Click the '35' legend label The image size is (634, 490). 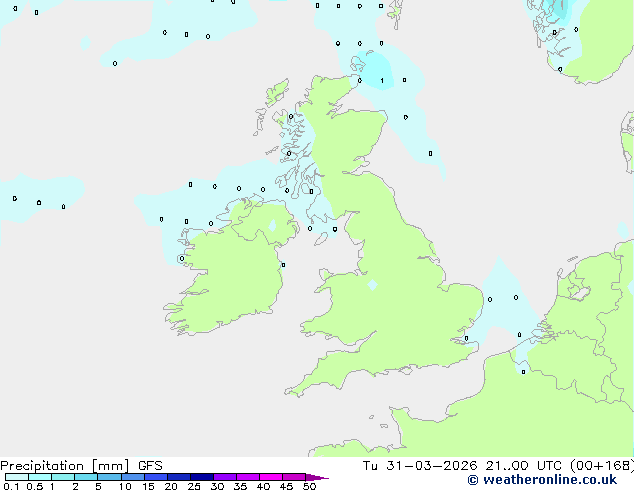240,486
